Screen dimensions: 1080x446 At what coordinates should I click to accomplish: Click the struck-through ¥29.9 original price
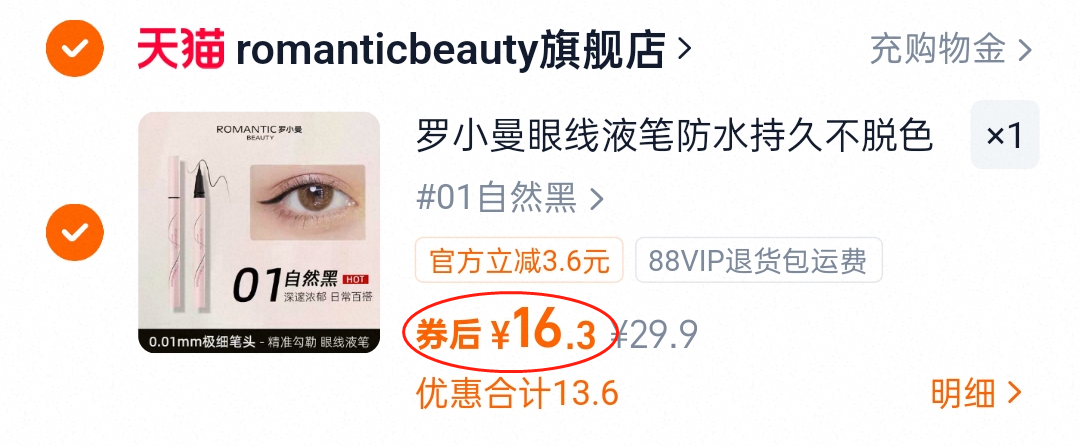tap(656, 334)
